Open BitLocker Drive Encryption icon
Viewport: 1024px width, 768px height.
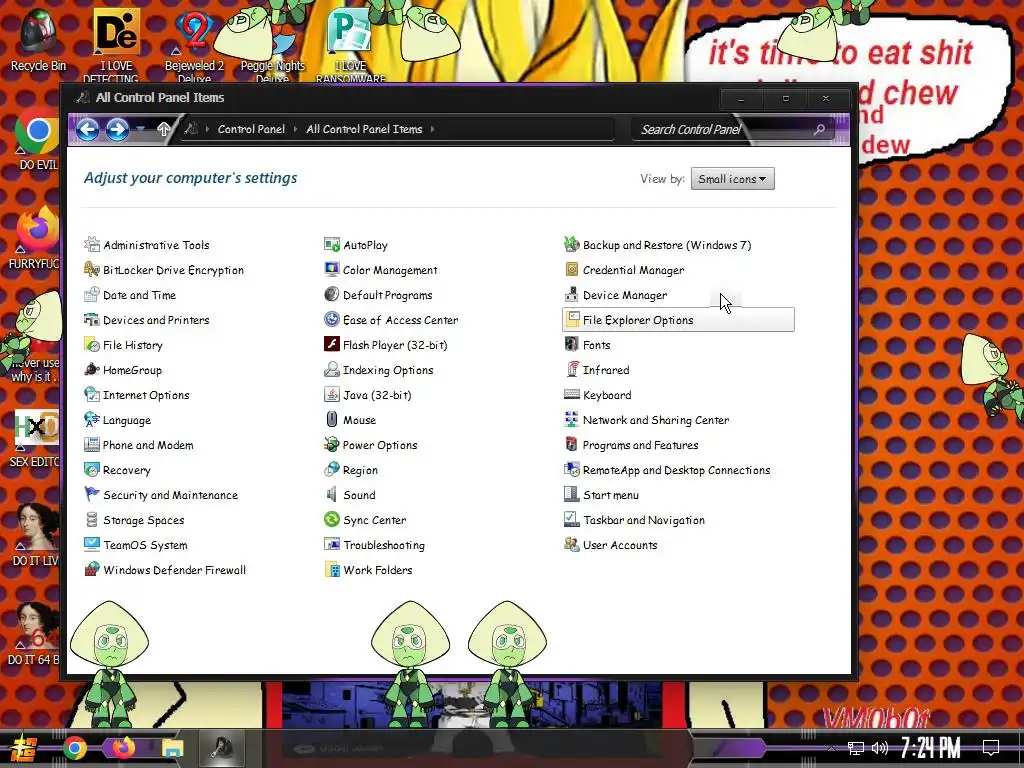[92, 270]
